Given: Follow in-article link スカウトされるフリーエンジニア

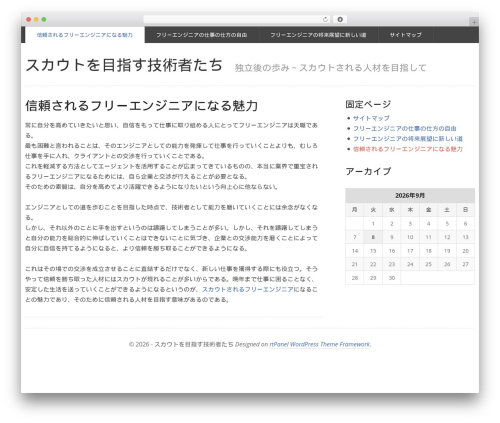Looking at the screenshot, I should point(248,289).
